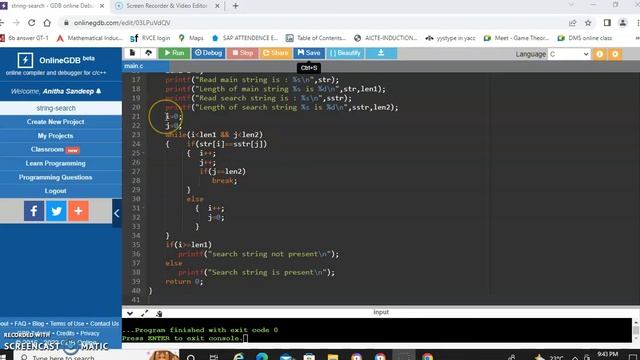640x360 pixels.
Task: Open the browser side panel
Action: [x=607, y=23]
